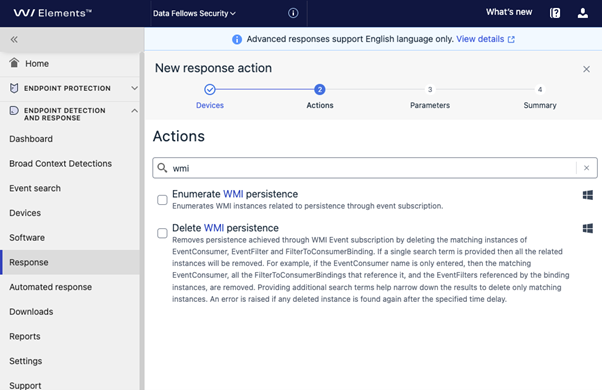Open the user account profile icon
The image size is (602, 390).
pos(583,13)
